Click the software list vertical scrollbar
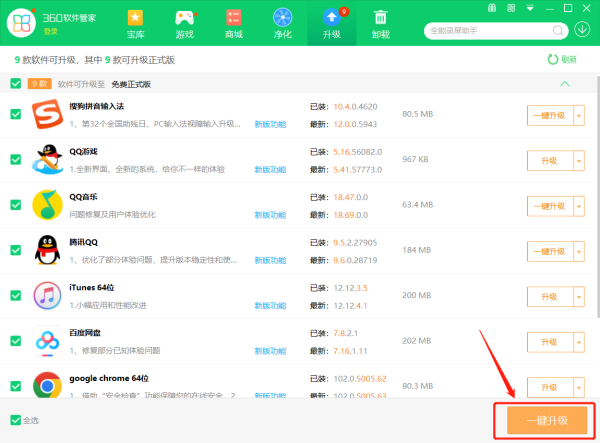Viewport: 600px width, 443px height. click(598, 197)
